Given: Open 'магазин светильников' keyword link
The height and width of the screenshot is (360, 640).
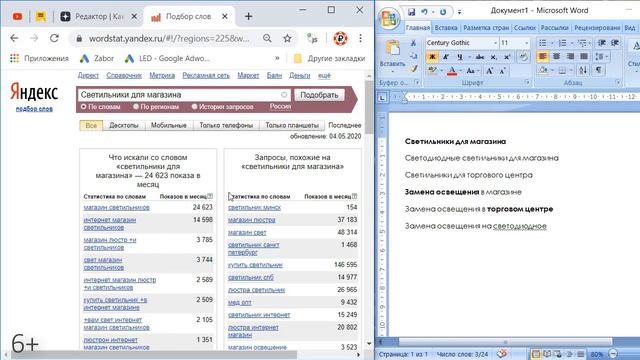Looking at the screenshot, I should [x=116, y=207].
